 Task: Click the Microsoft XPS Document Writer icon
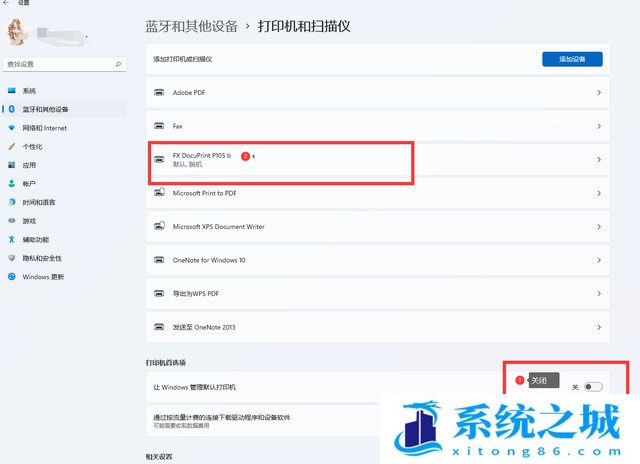159,226
